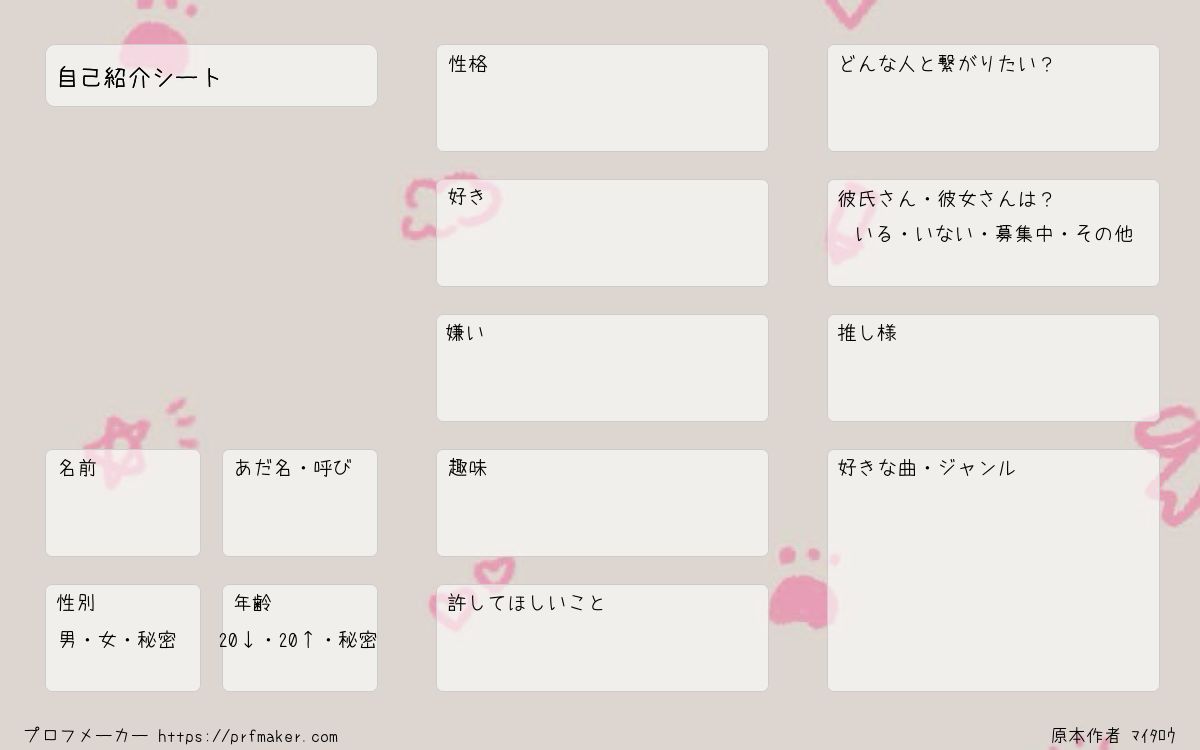Image resolution: width=1200 pixels, height=750 pixels.
Task: Select the 名前 name field
Action: coord(123,503)
